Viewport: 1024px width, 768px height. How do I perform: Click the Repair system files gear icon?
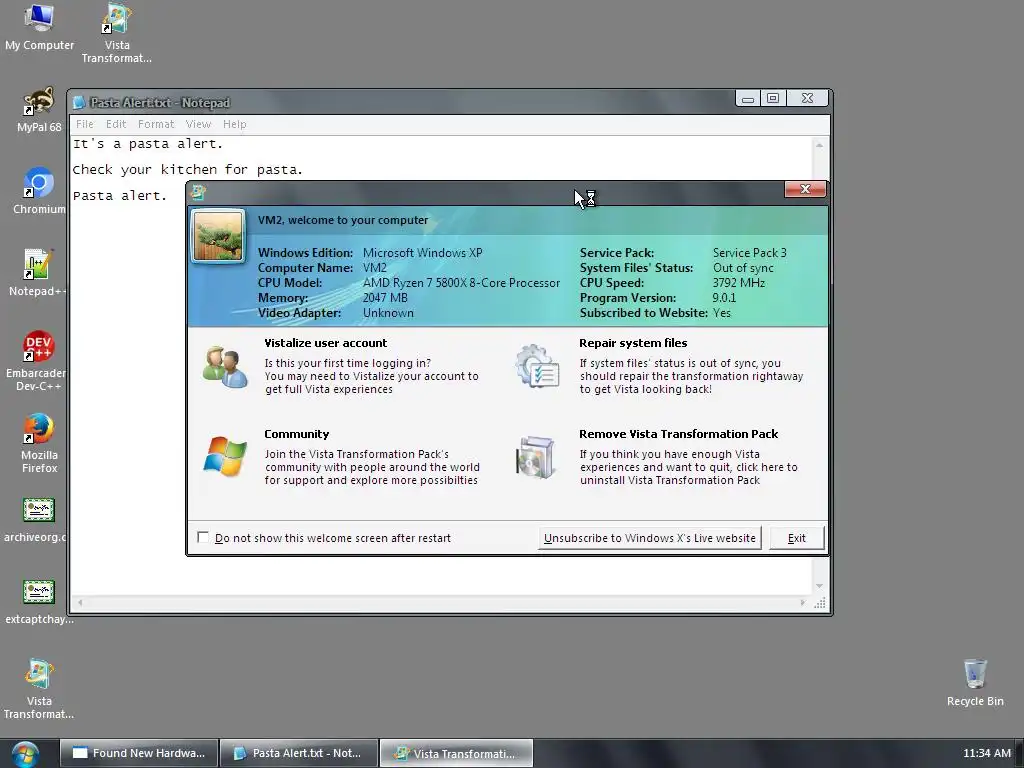coord(537,366)
